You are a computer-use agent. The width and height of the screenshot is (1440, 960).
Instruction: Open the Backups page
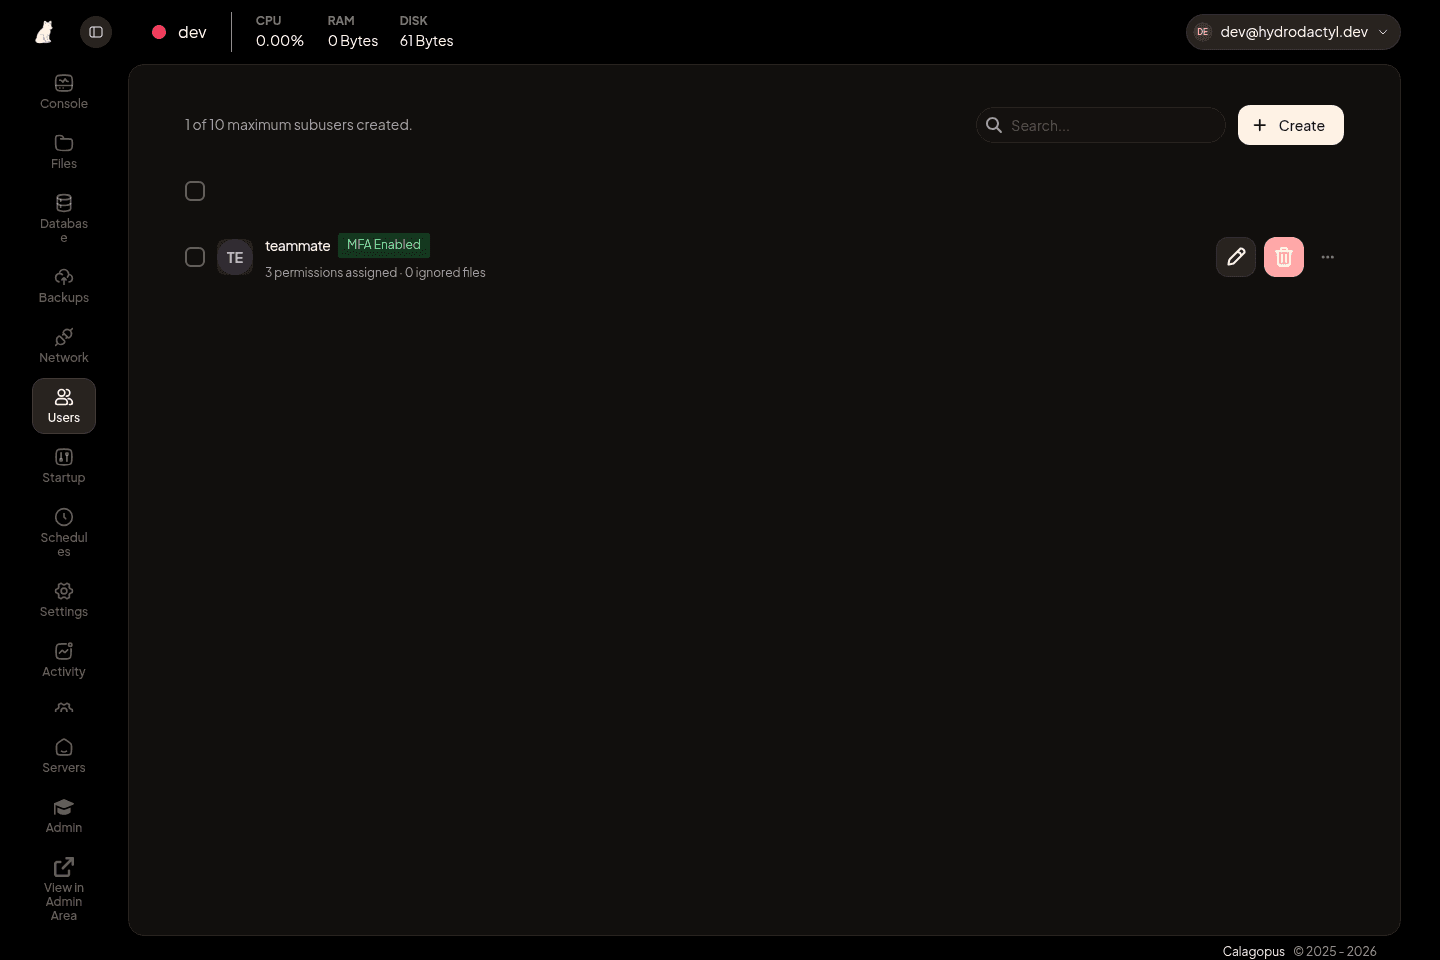tap(64, 286)
